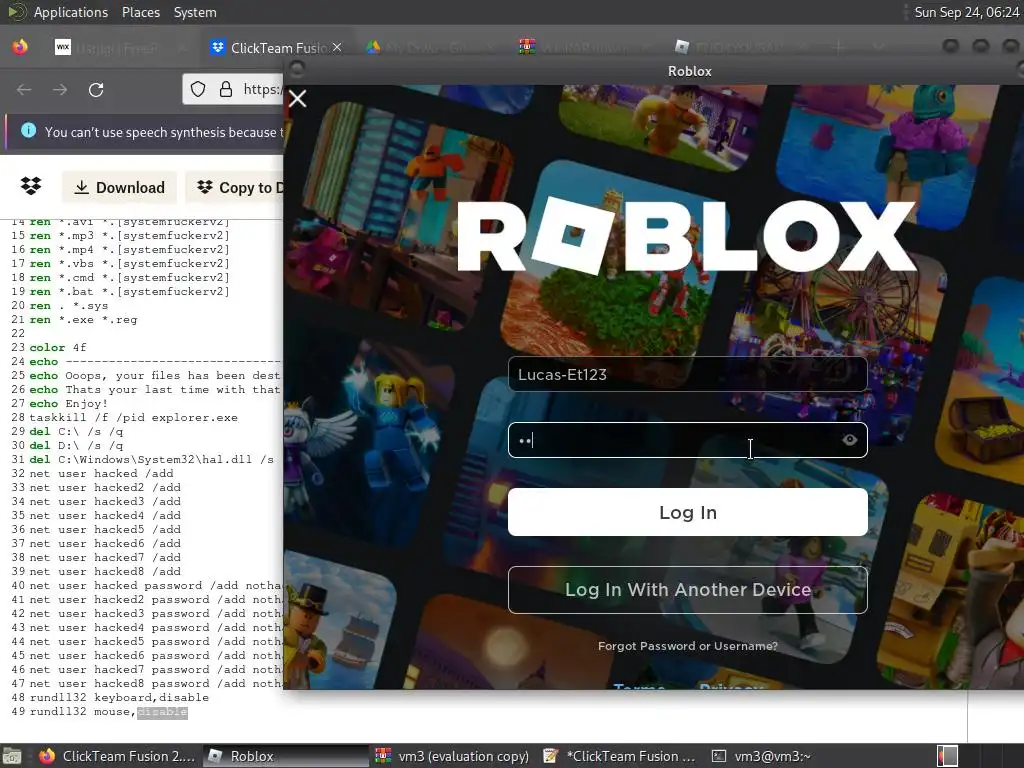
Task: Close the Roblox login screen with X
Action: click(x=298, y=99)
